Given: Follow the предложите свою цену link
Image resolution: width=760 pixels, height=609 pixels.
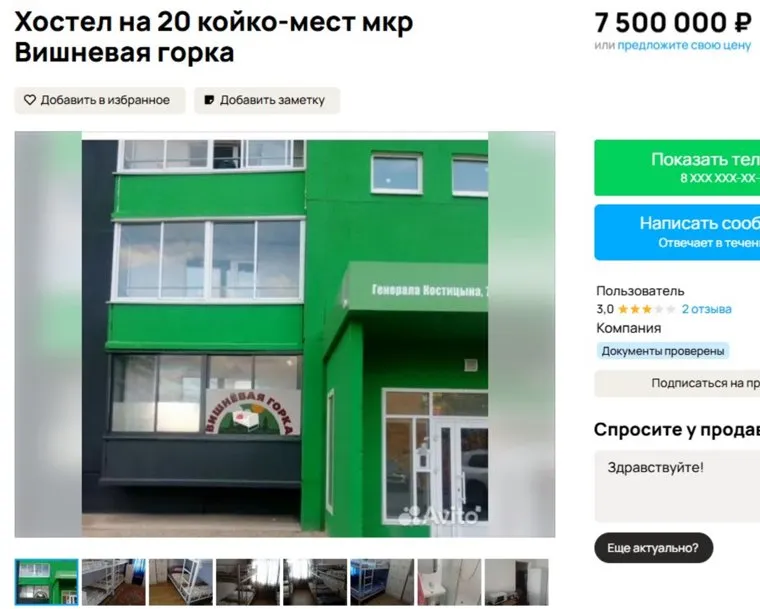Looking at the screenshot, I should pyautogui.click(x=684, y=46).
